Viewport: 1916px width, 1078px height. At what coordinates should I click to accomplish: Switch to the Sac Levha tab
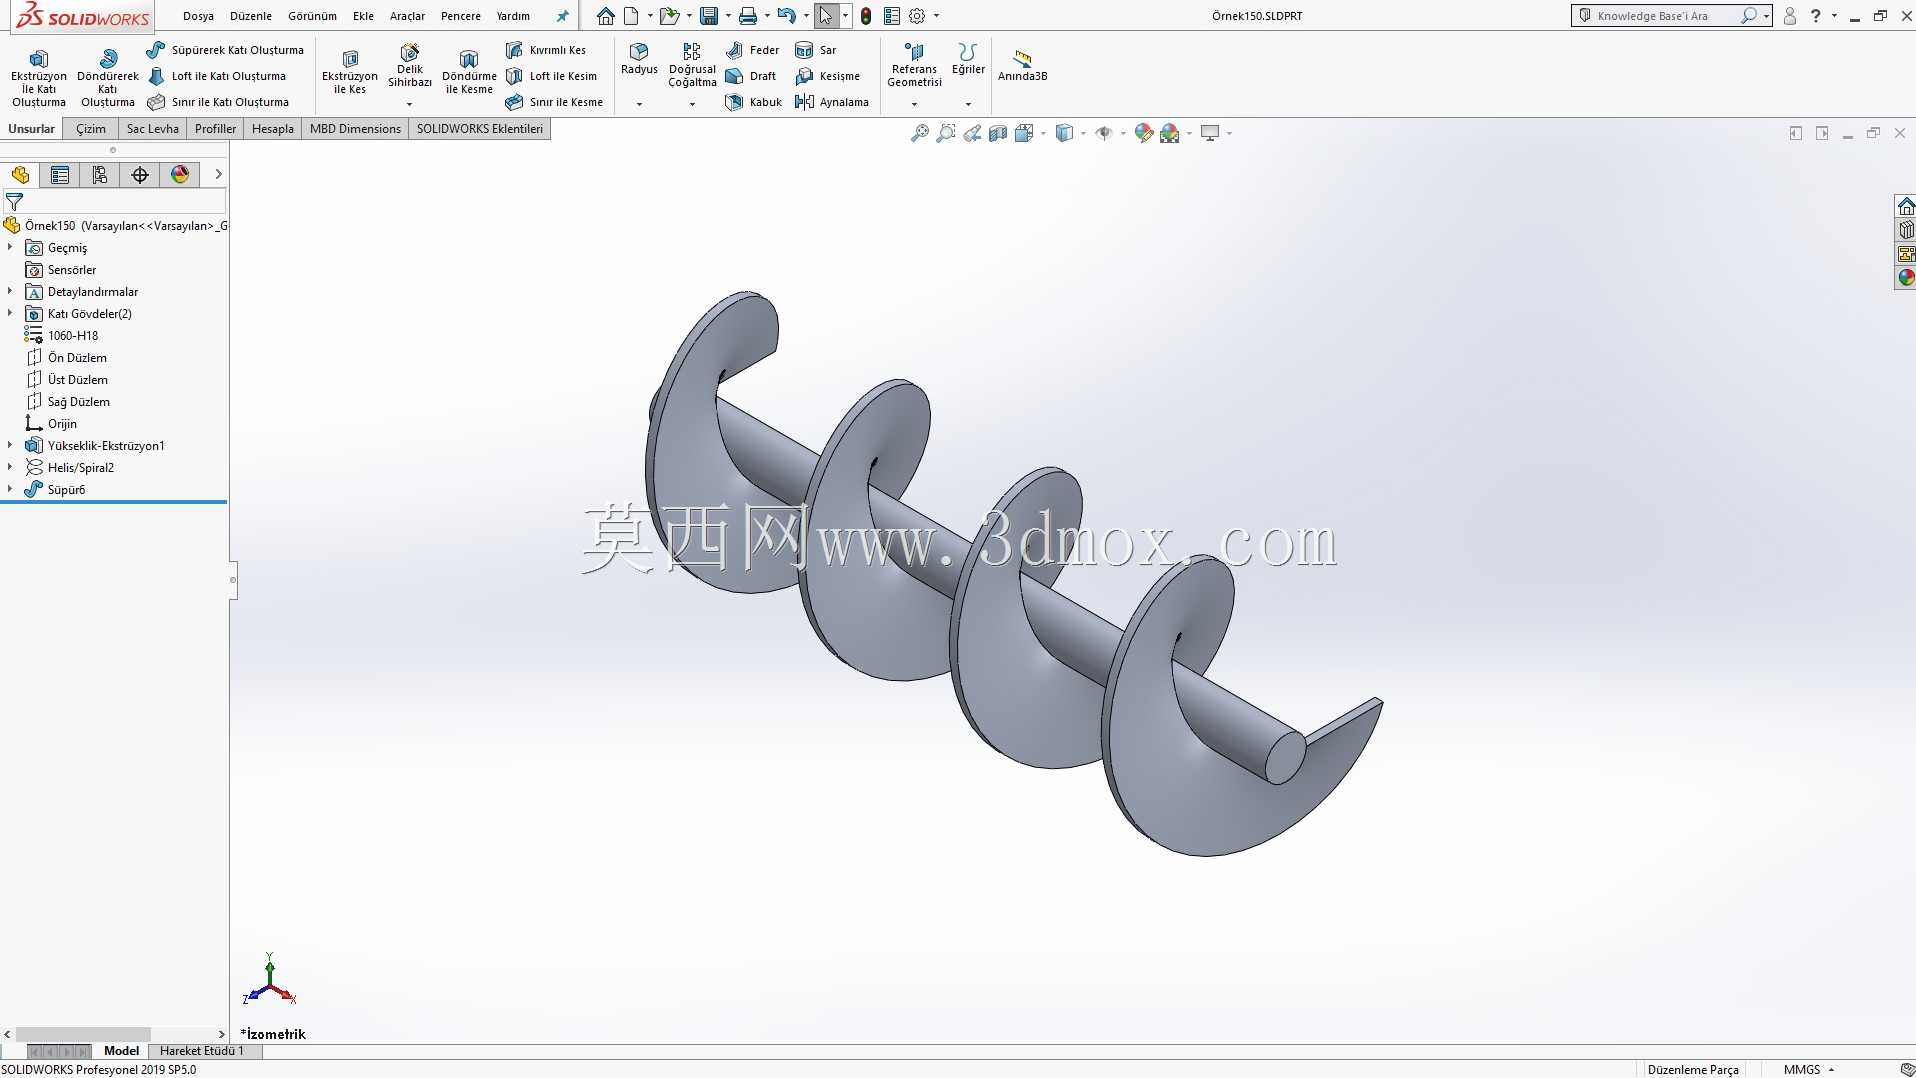point(152,129)
